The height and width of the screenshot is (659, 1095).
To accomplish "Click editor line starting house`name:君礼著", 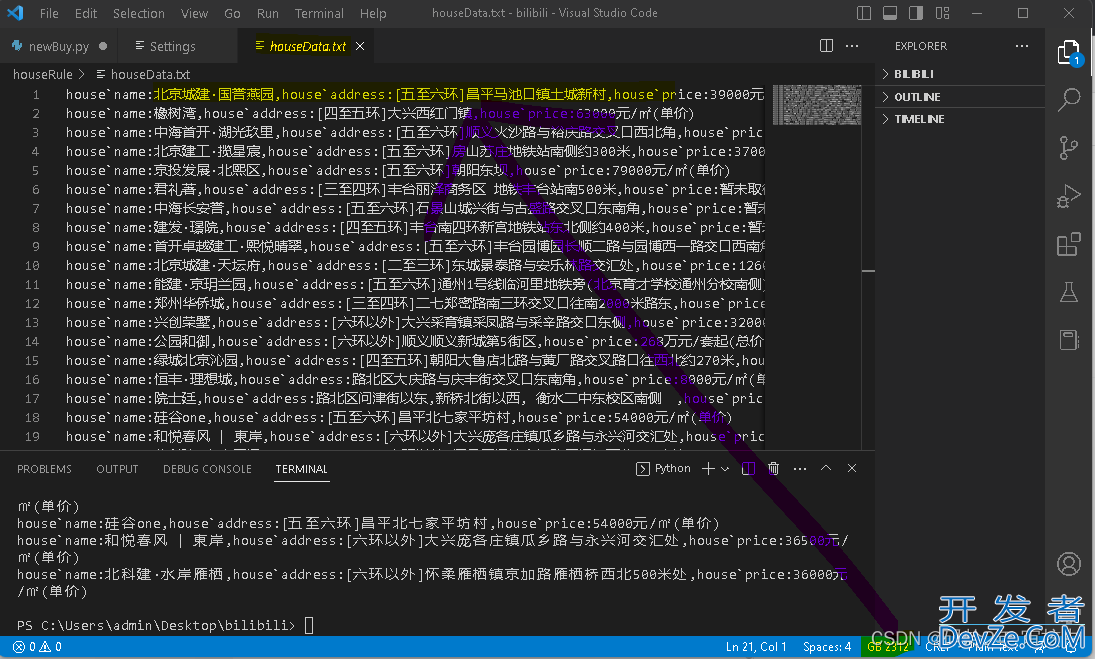I will (x=416, y=189).
